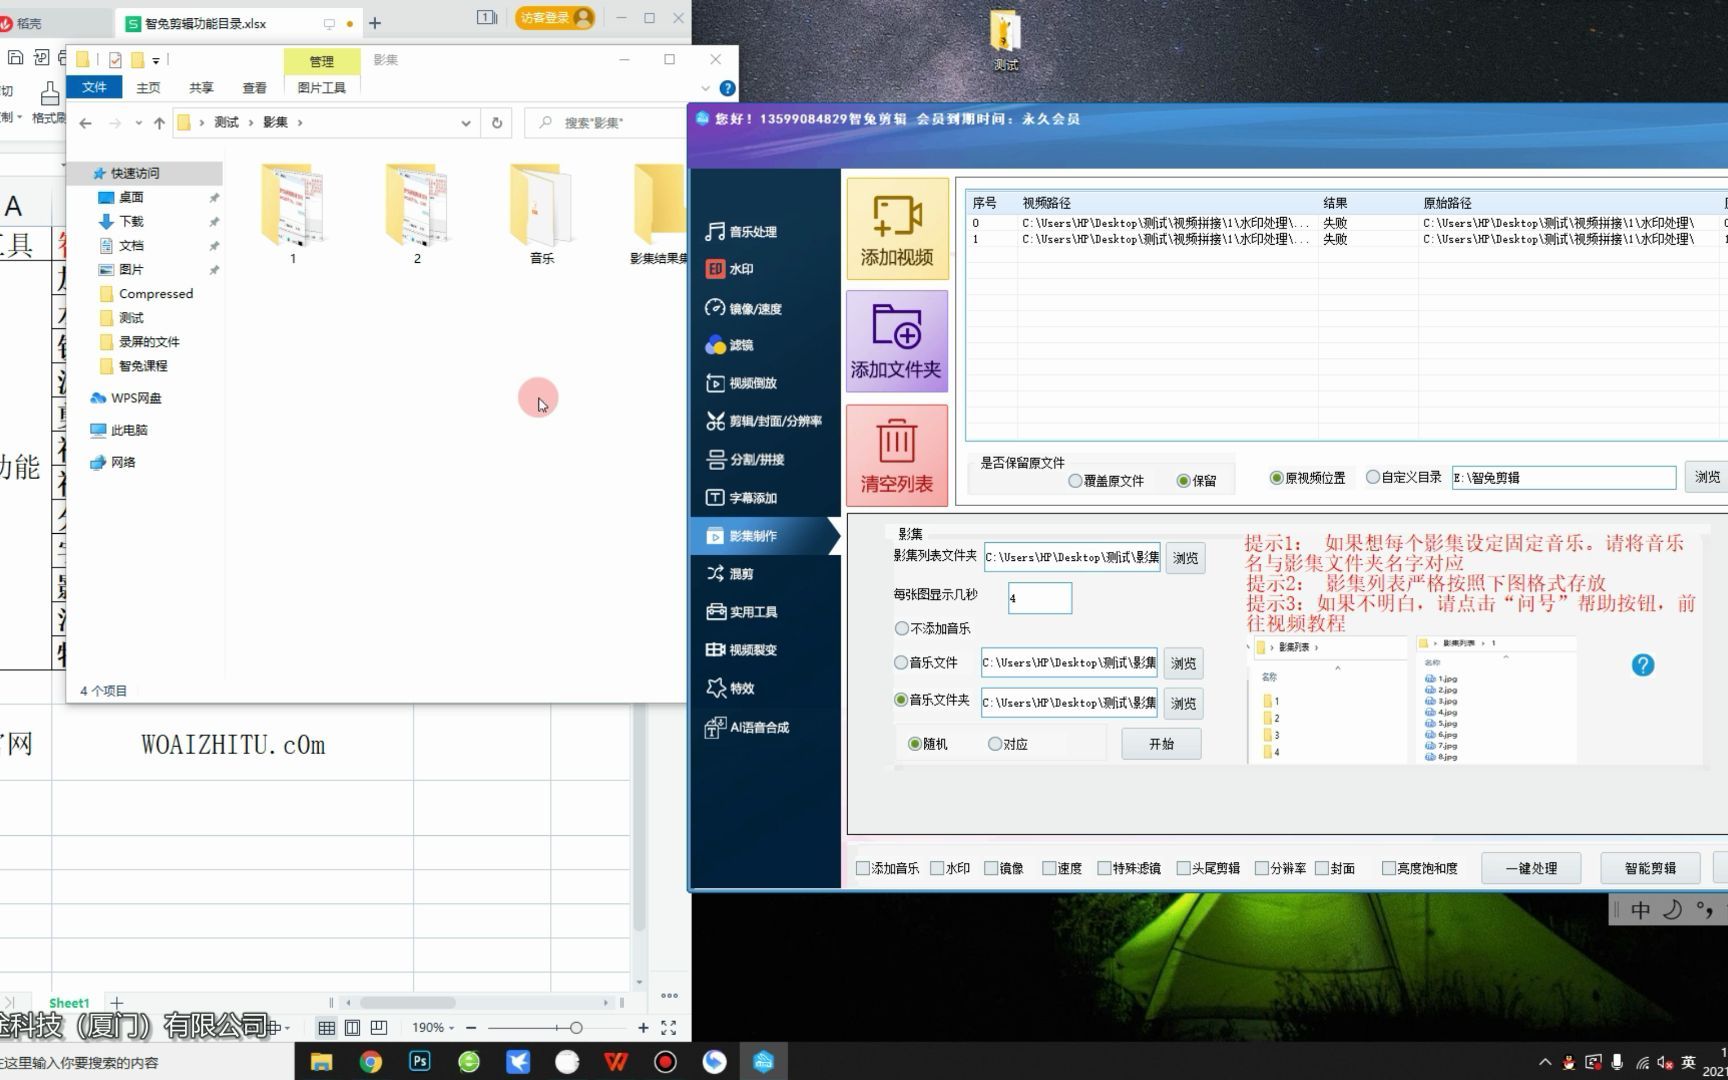Open 剪辑/封面/分辨率 section
Image resolution: width=1728 pixels, height=1080 pixels.
click(x=764, y=421)
